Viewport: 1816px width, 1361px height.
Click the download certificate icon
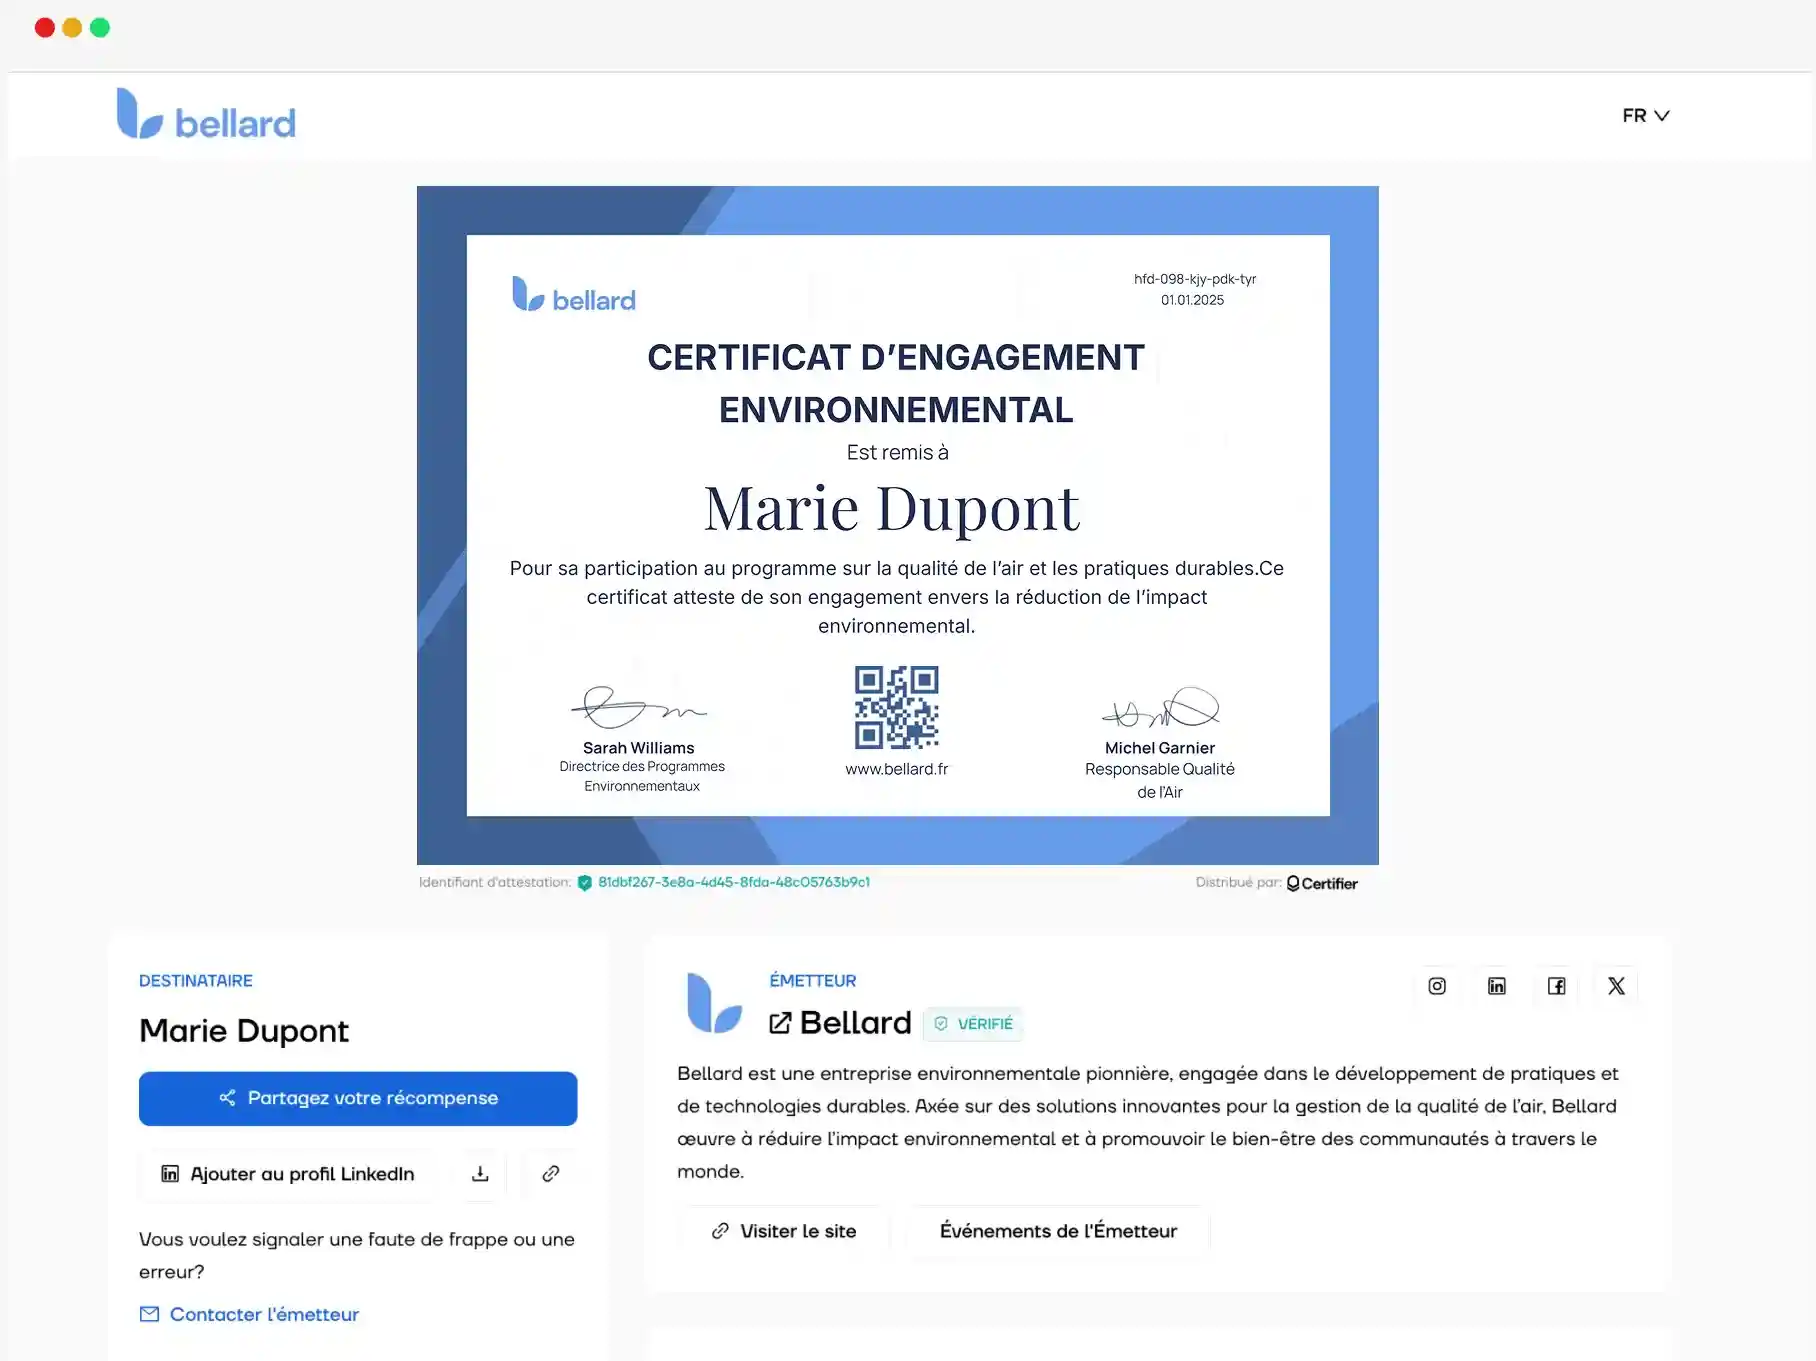(481, 1174)
